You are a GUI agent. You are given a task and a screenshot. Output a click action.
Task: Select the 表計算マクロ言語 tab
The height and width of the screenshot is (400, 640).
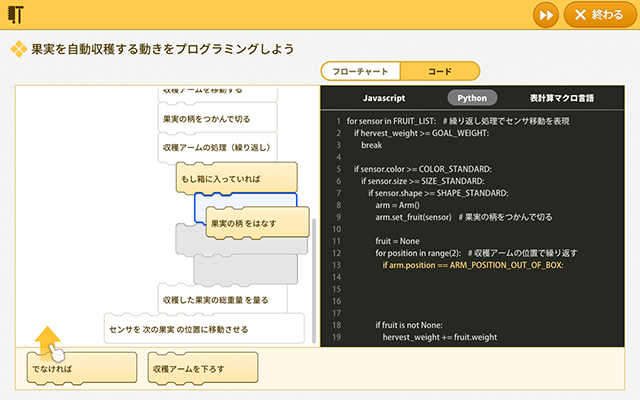point(561,98)
